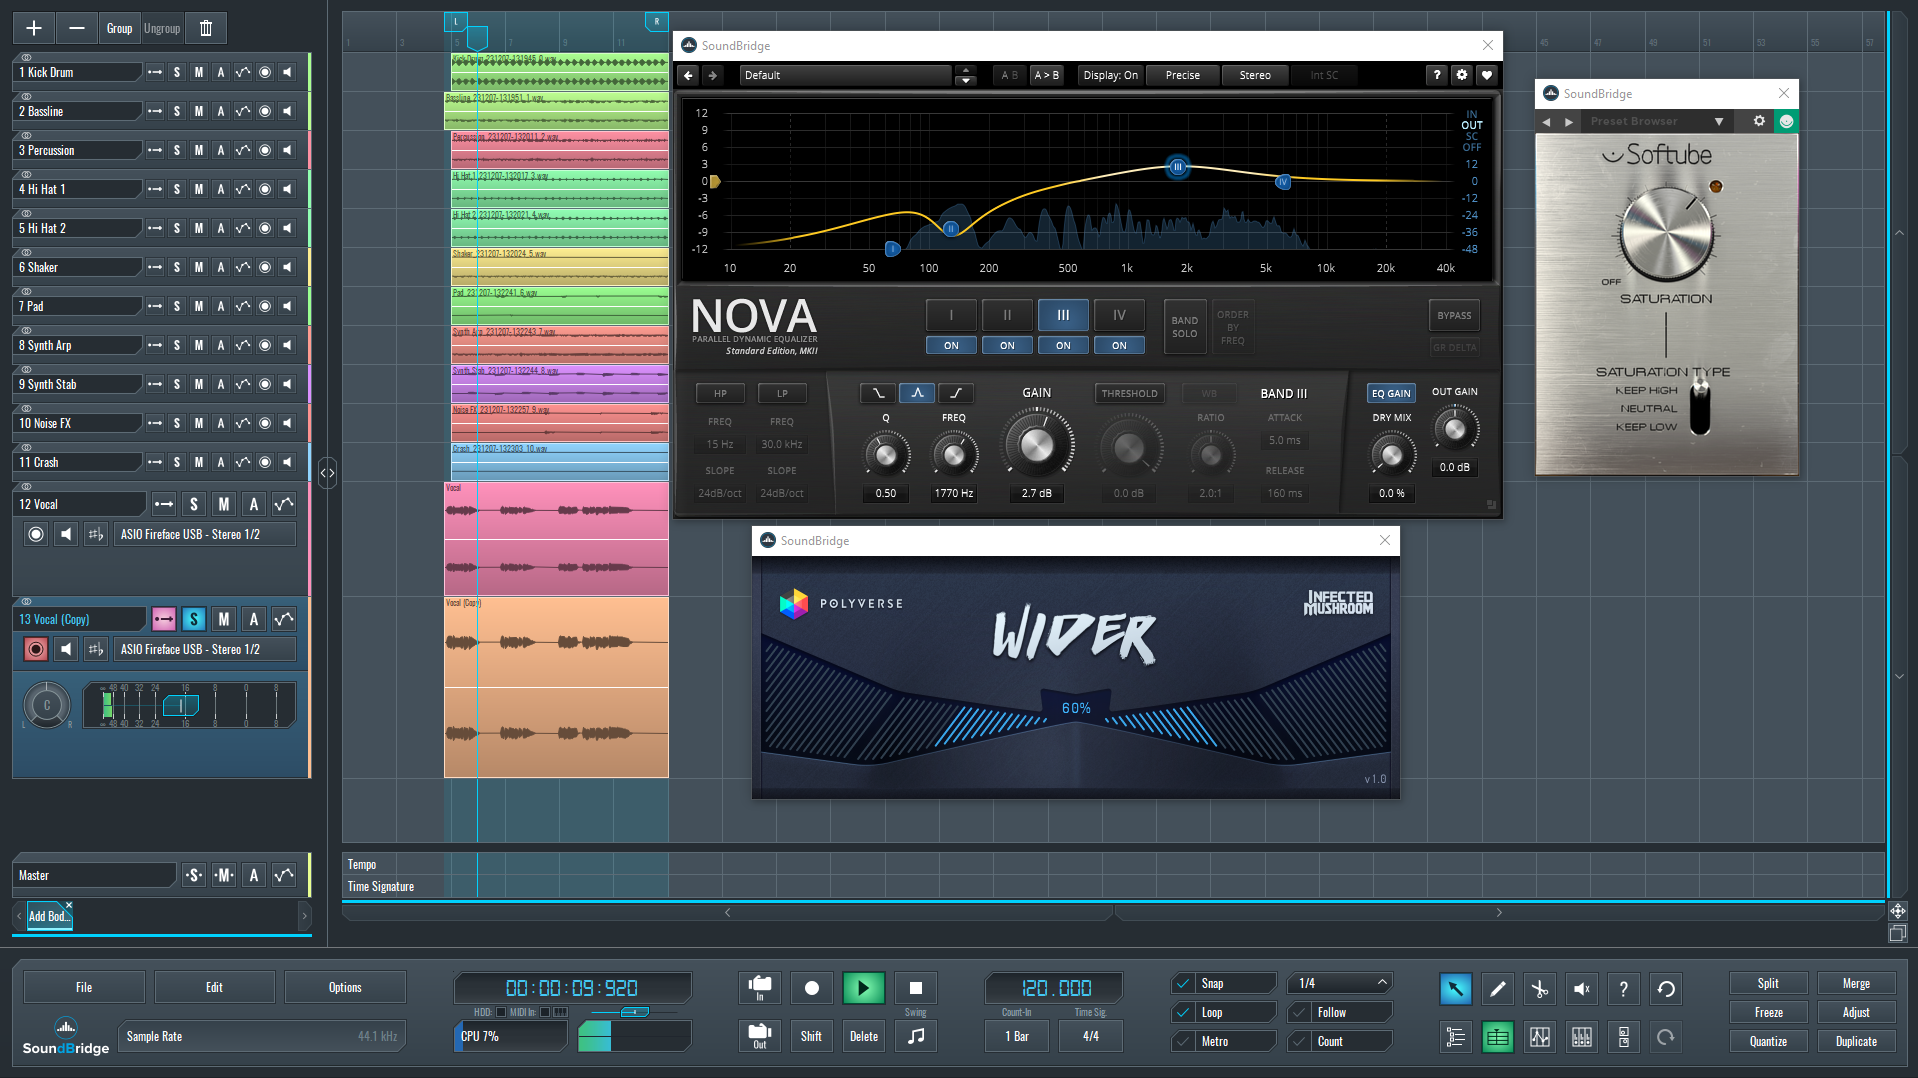Open Softube plugin settings gear
Viewport: 1918px width, 1078px height.
pyautogui.click(x=1759, y=121)
